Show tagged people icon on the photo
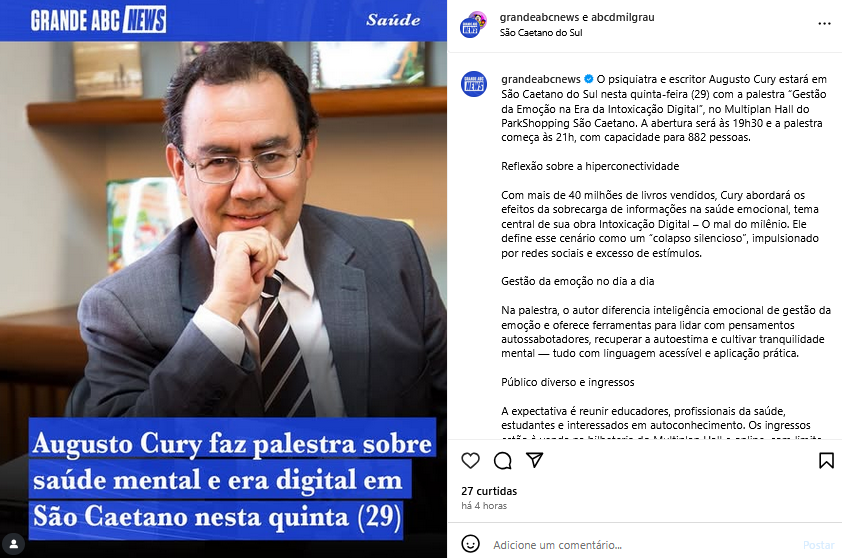The image size is (842, 558). pos(14,544)
